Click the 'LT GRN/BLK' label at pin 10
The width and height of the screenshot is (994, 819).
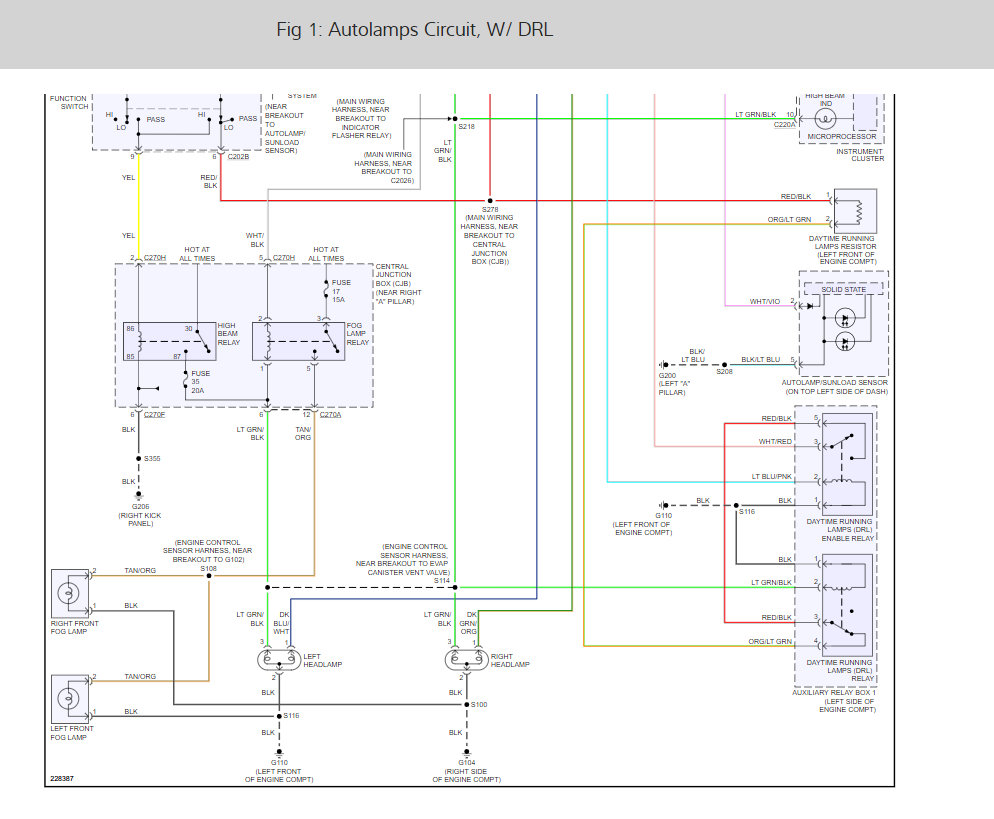[756, 115]
